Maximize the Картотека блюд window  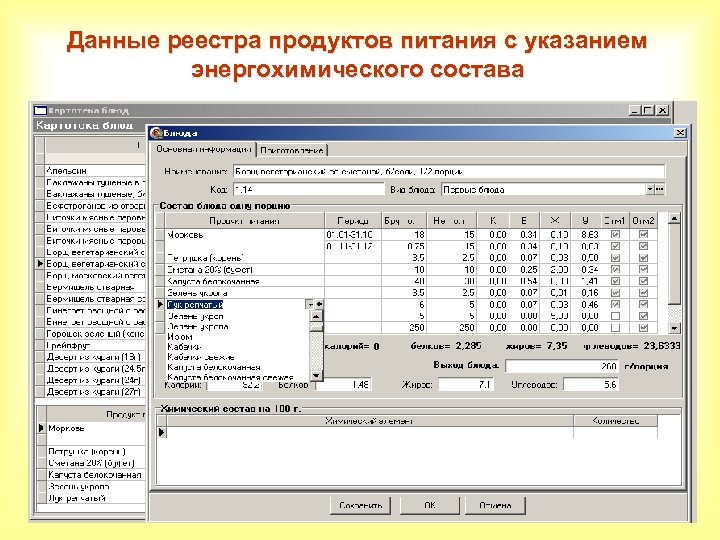pos(647,111)
